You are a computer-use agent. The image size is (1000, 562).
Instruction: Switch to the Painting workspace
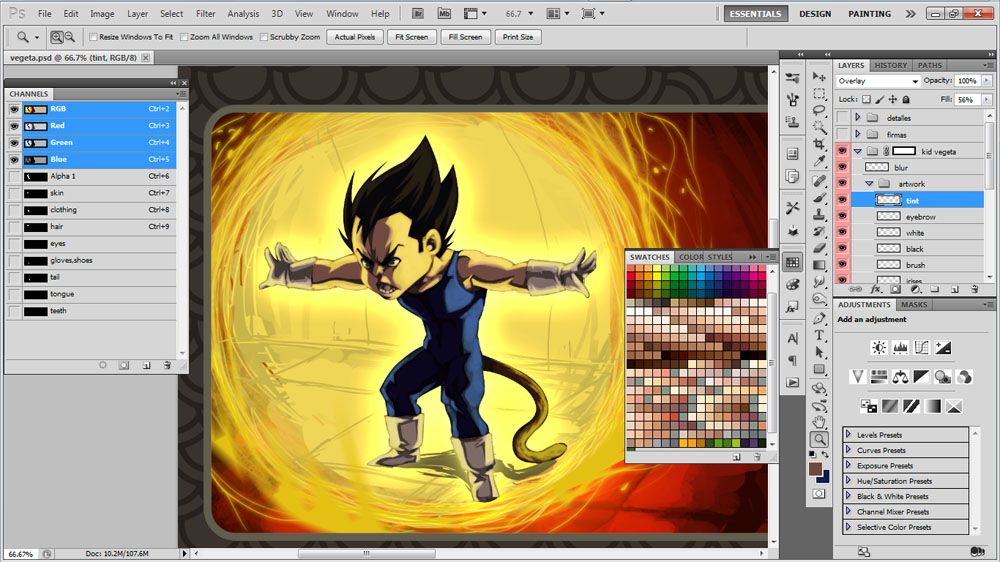(869, 13)
